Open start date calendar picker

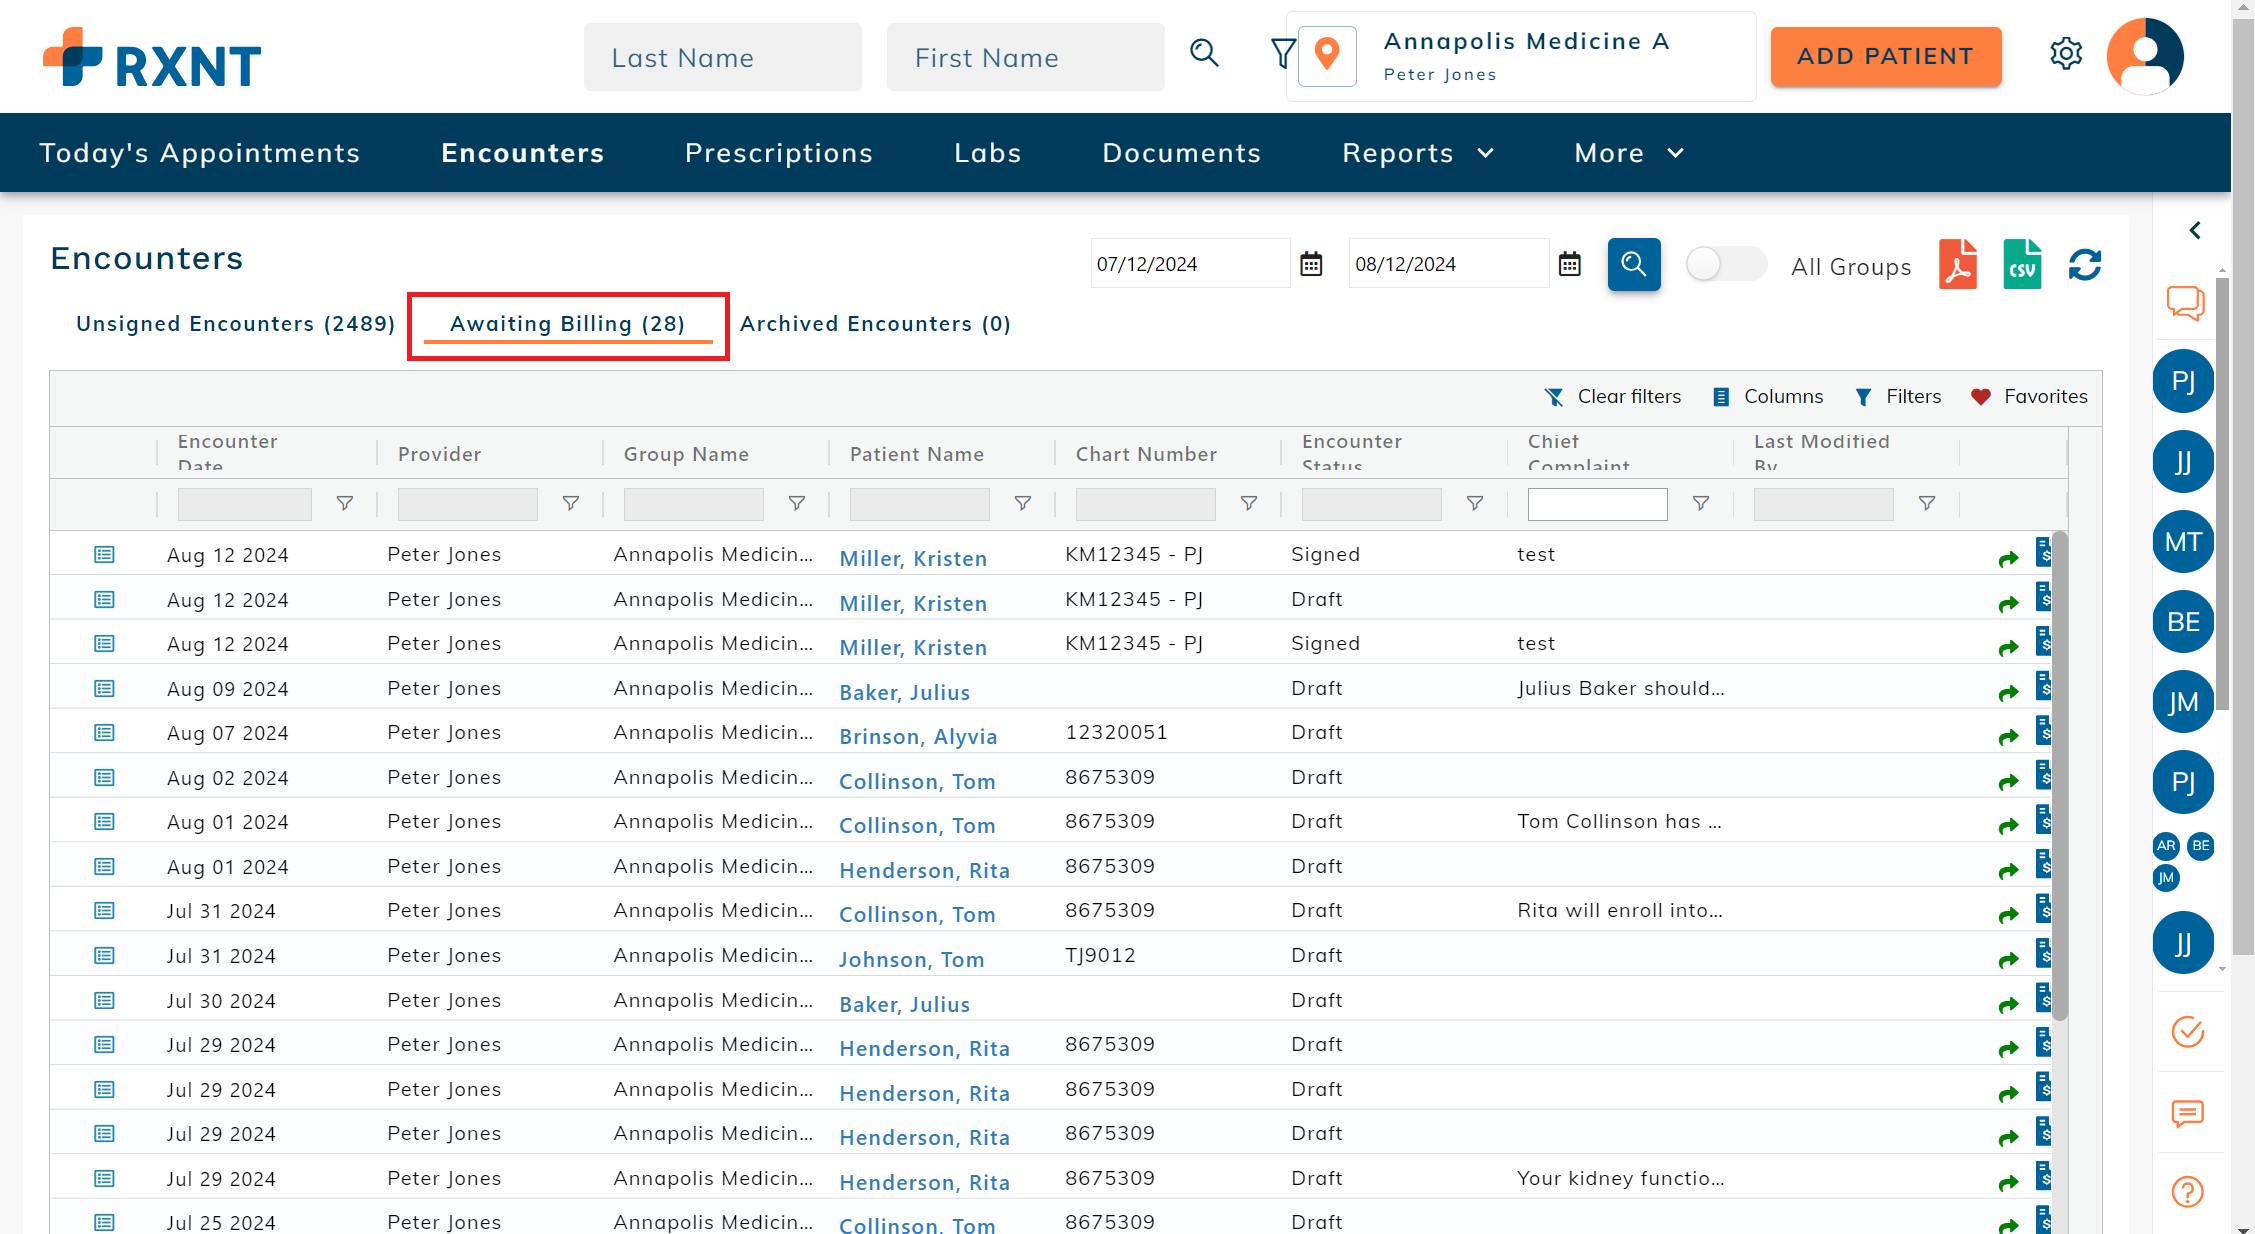(1311, 264)
